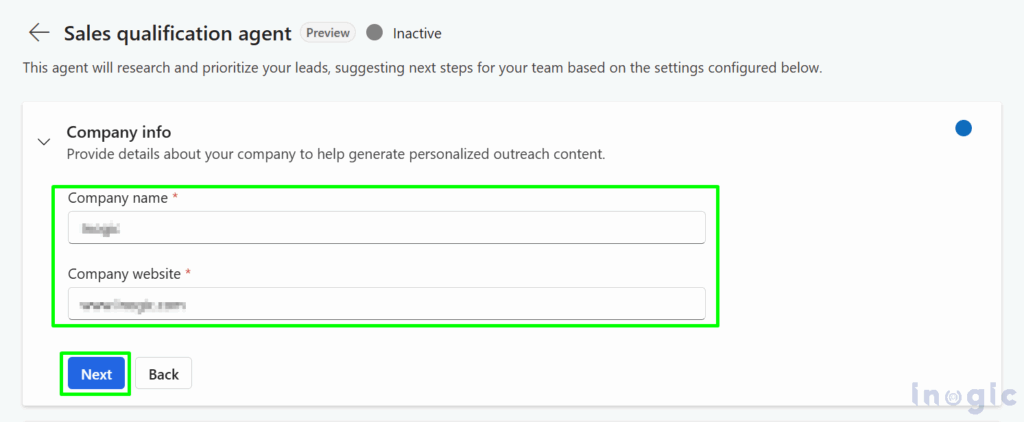Click the agent description paragraph text
The width and height of the screenshot is (1024, 422).
[421, 68]
